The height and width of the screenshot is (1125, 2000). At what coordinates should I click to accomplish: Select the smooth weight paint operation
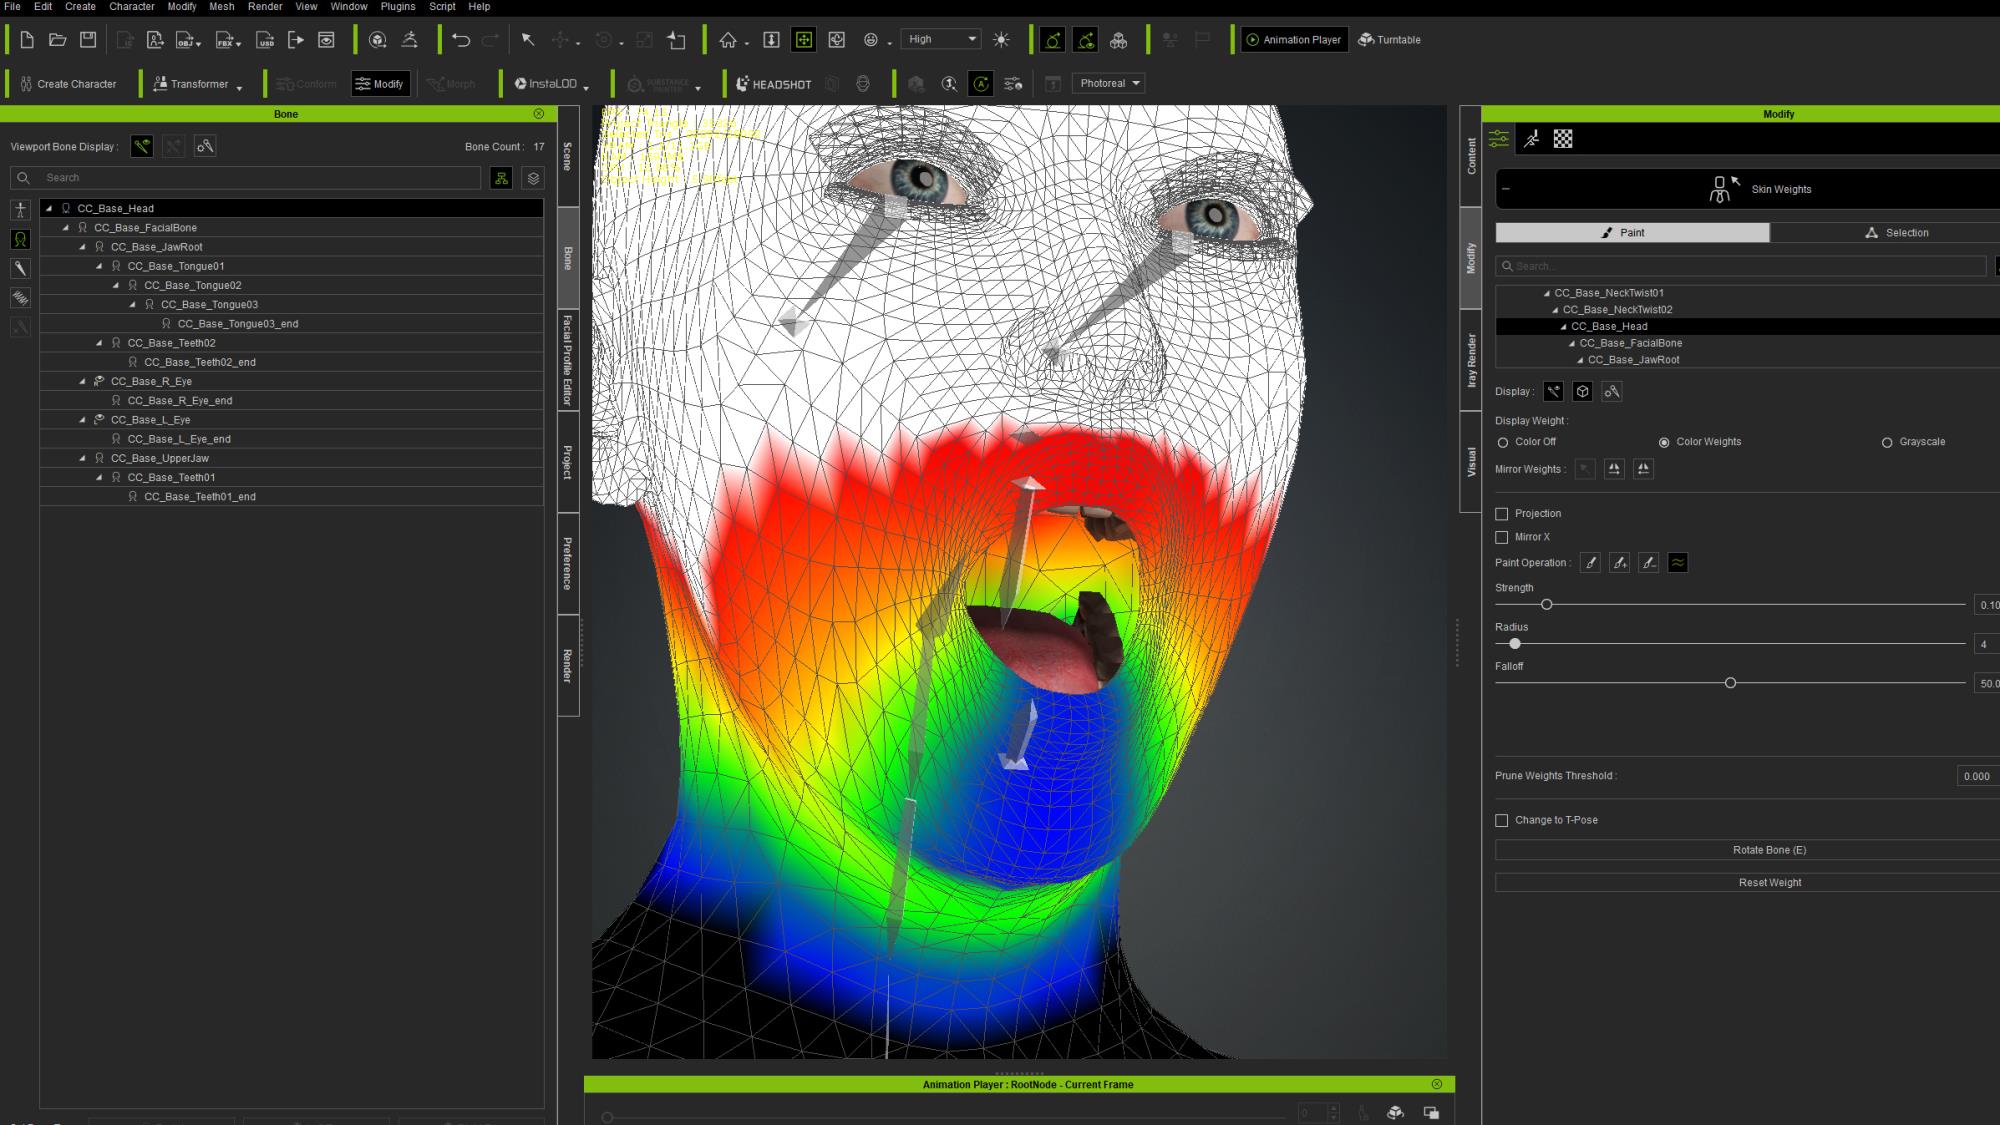(x=1678, y=563)
